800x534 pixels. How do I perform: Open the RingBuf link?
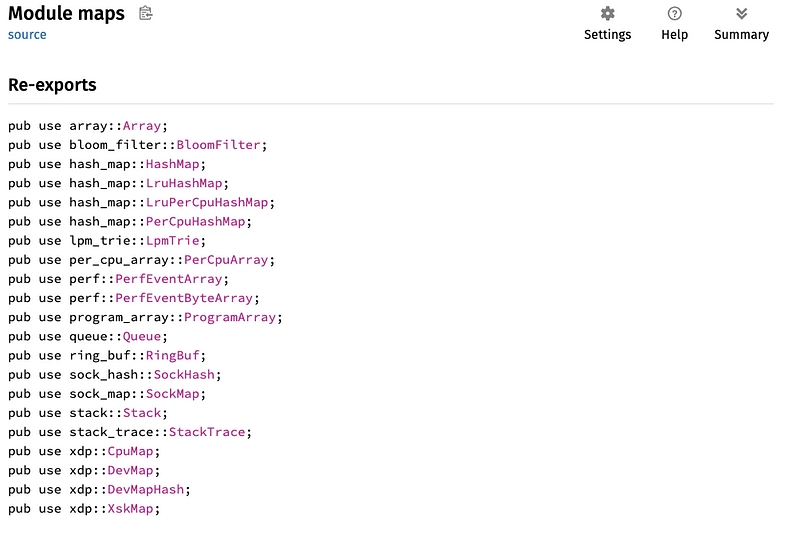tap(172, 355)
